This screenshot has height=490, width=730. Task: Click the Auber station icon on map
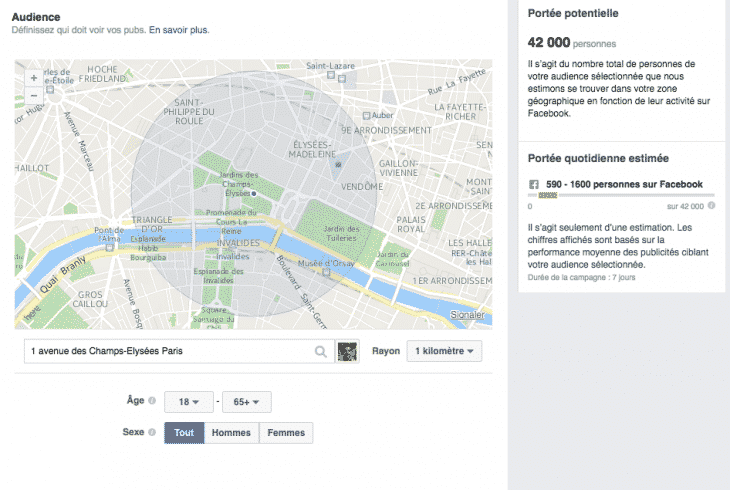(x=366, y=116)
